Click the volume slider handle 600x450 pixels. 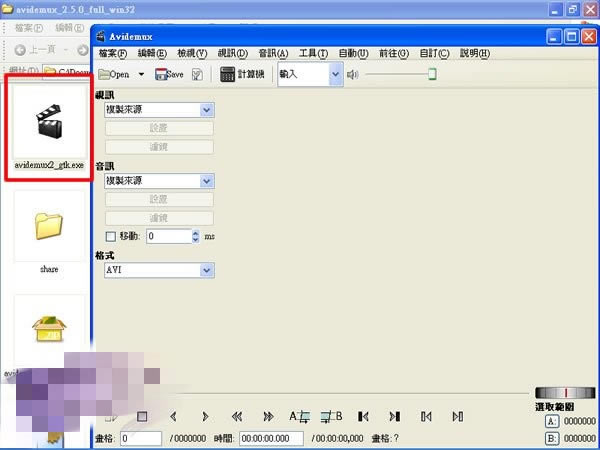(x=432, y=74)
